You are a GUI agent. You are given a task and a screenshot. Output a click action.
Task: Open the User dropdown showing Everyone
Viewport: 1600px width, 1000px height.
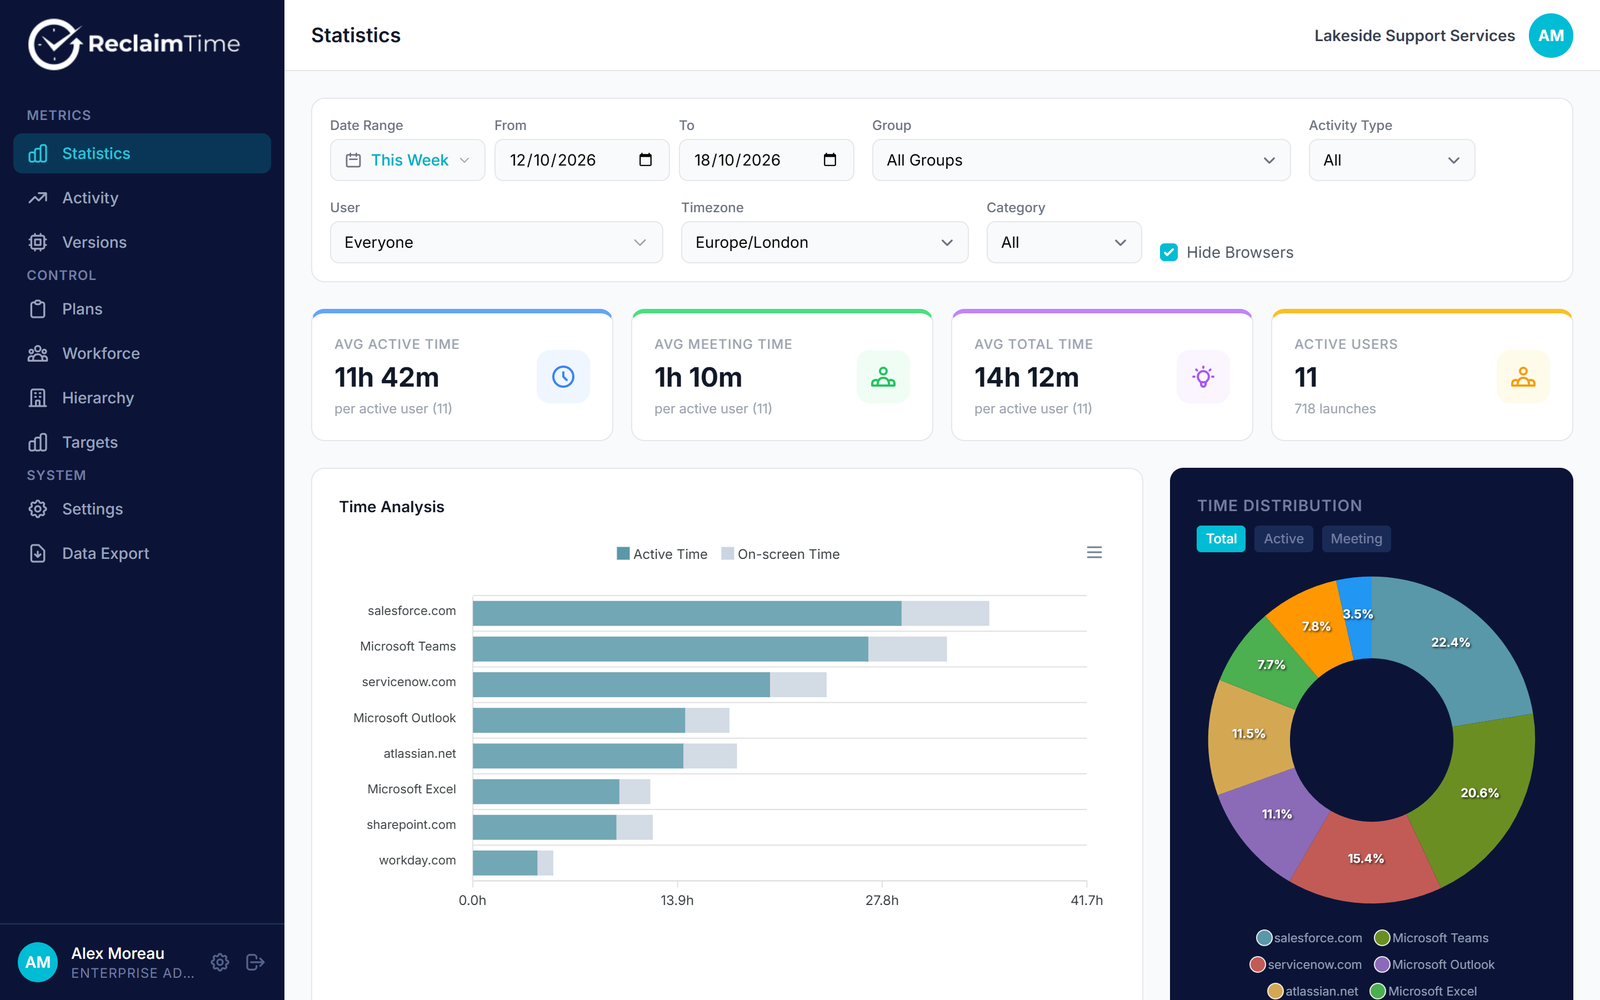(x=496, y=242)
